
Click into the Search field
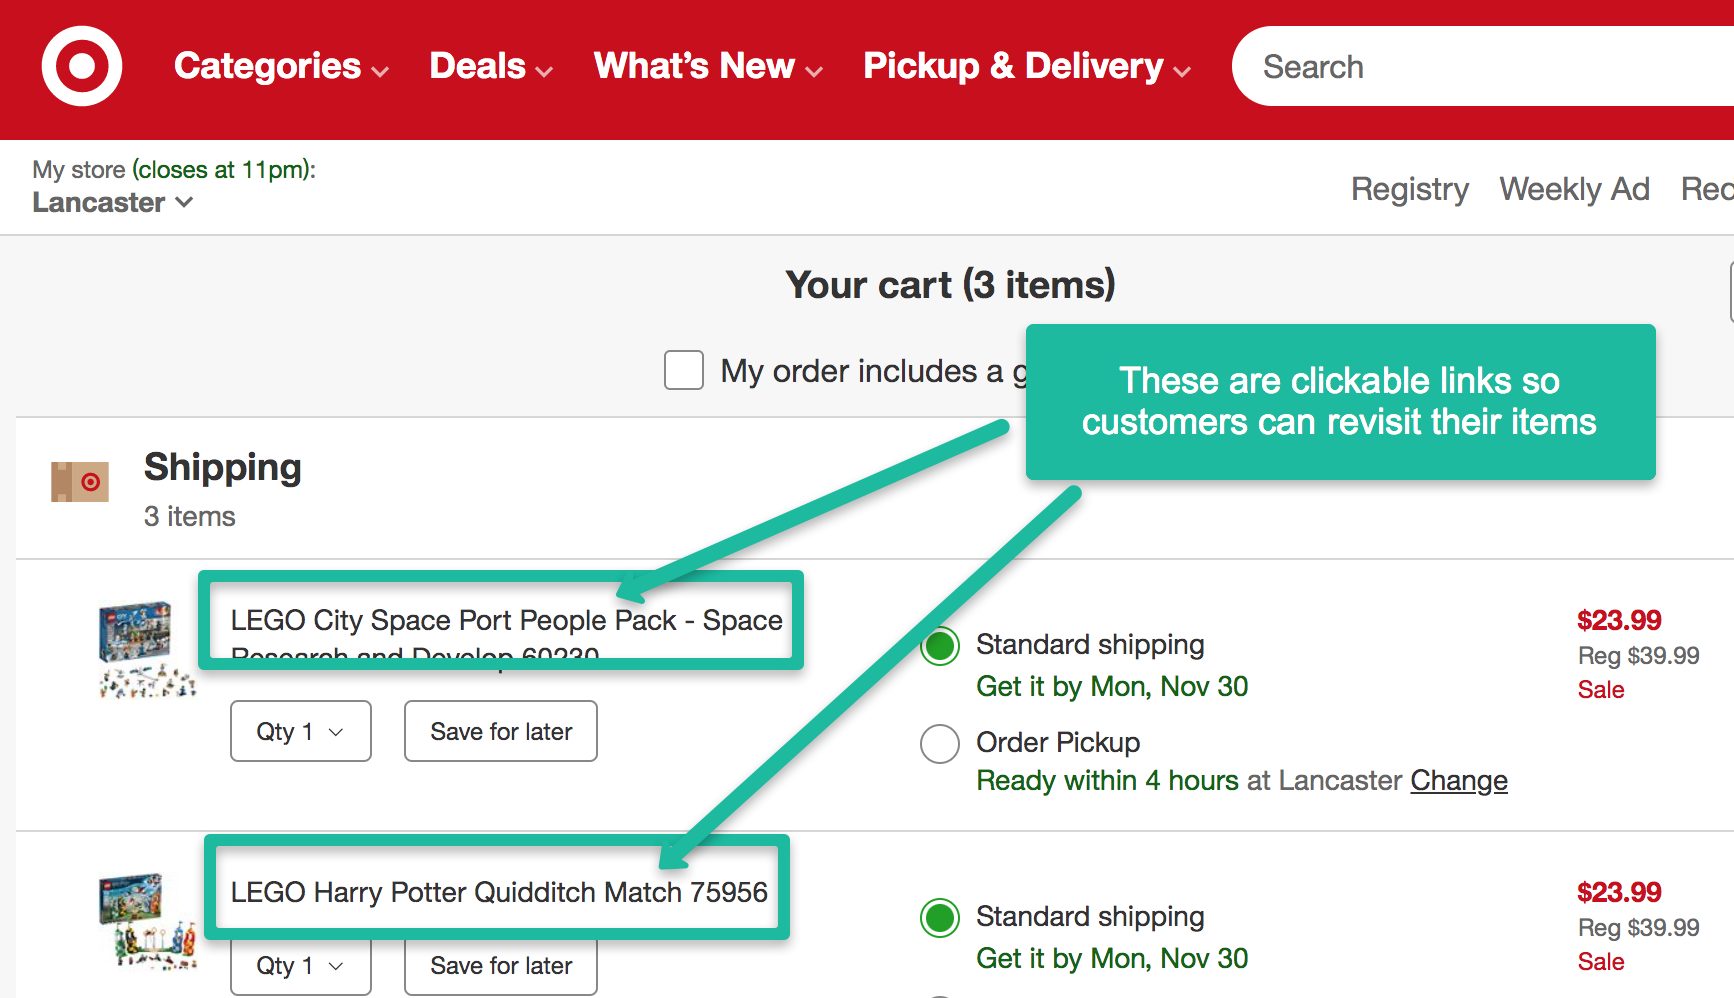(1480, 66)
